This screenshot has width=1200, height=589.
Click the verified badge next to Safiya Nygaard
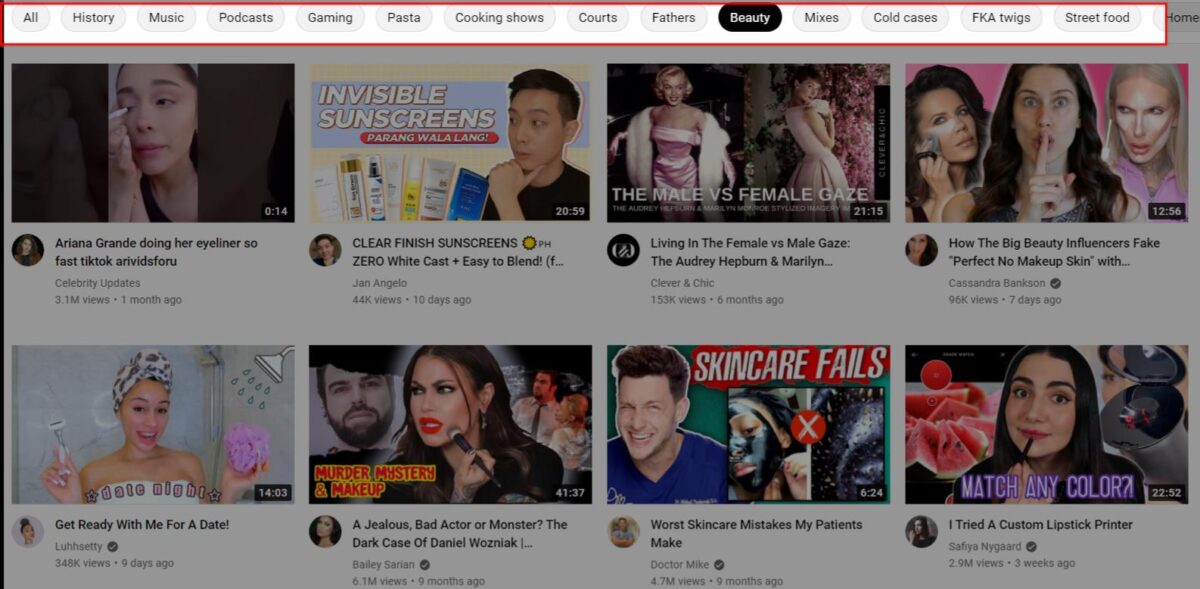tap(1031, 545)
